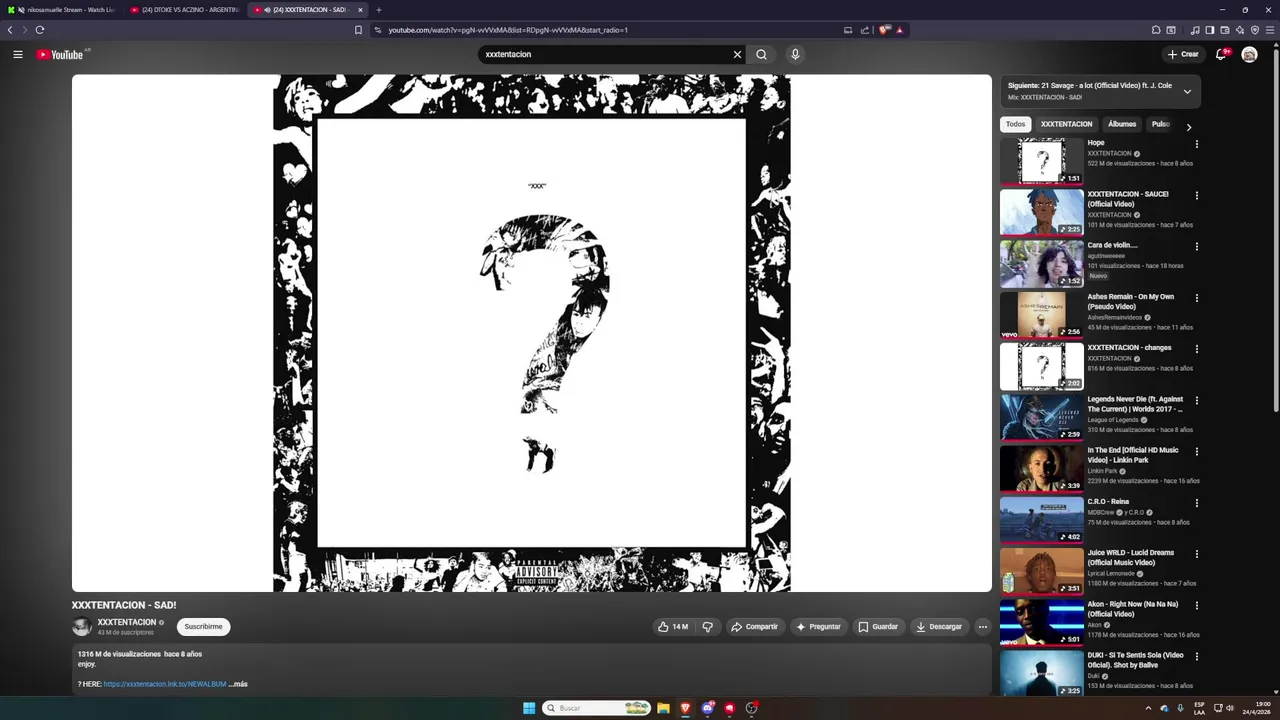Image resolution: width=1280 pixels, height=720 pixels.
Task: Select the XXXTENTACION filter chip
Action: (1066, 124)
